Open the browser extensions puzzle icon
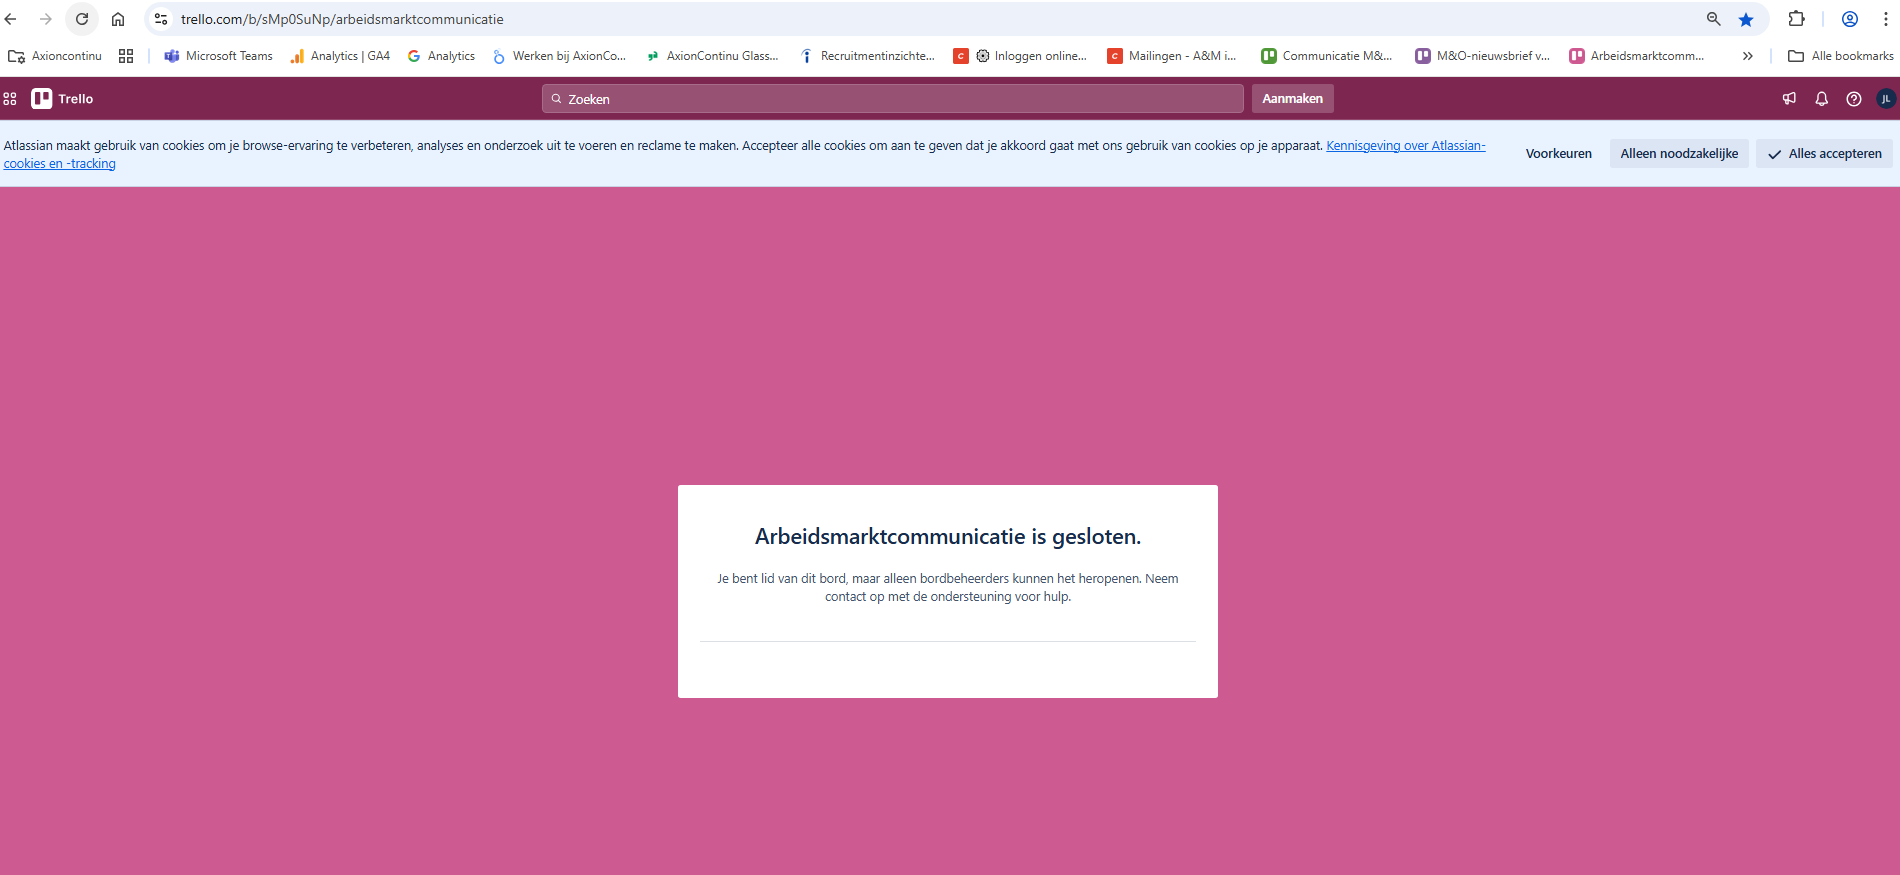Viewport: 1900px width, 875px height. pos(1797,19)
